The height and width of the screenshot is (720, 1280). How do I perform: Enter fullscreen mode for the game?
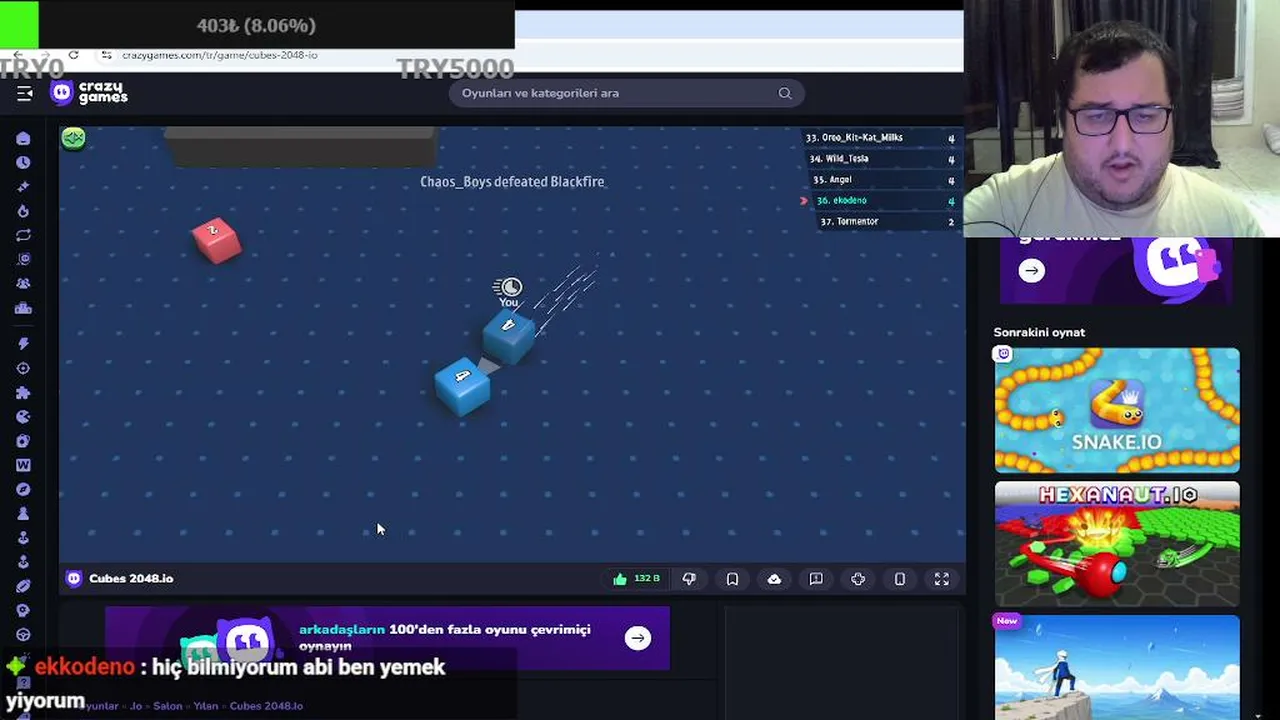coord(941,579)
